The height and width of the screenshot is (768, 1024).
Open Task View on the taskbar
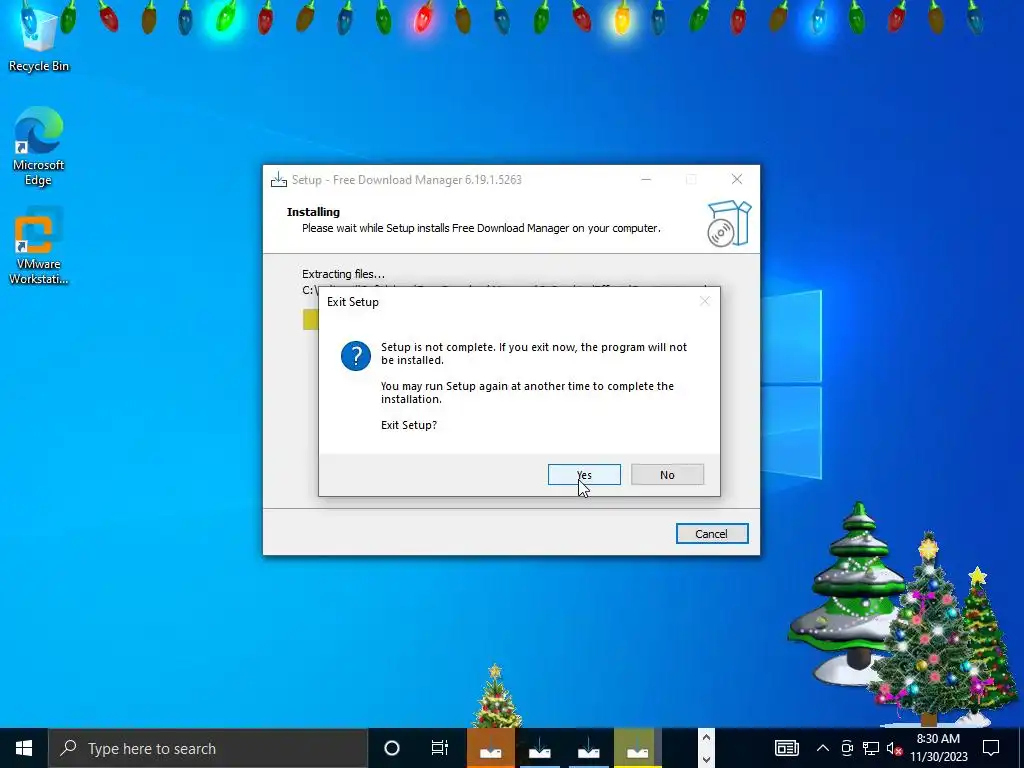point(440,748)
